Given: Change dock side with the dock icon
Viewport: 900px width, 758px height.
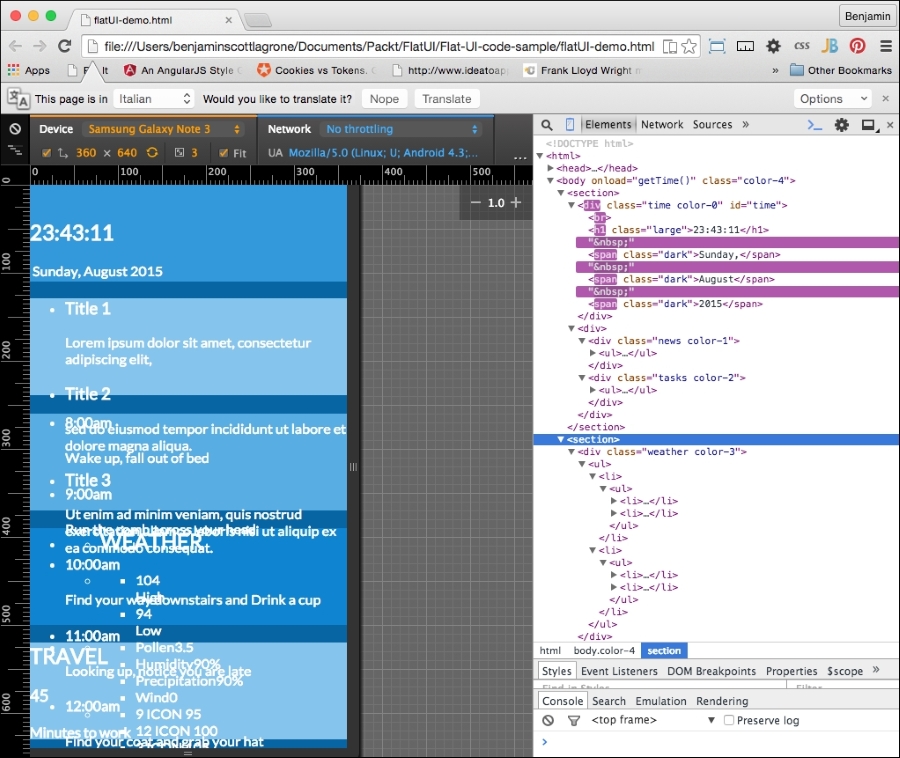Looking at the screenshot, I should 866,124.
